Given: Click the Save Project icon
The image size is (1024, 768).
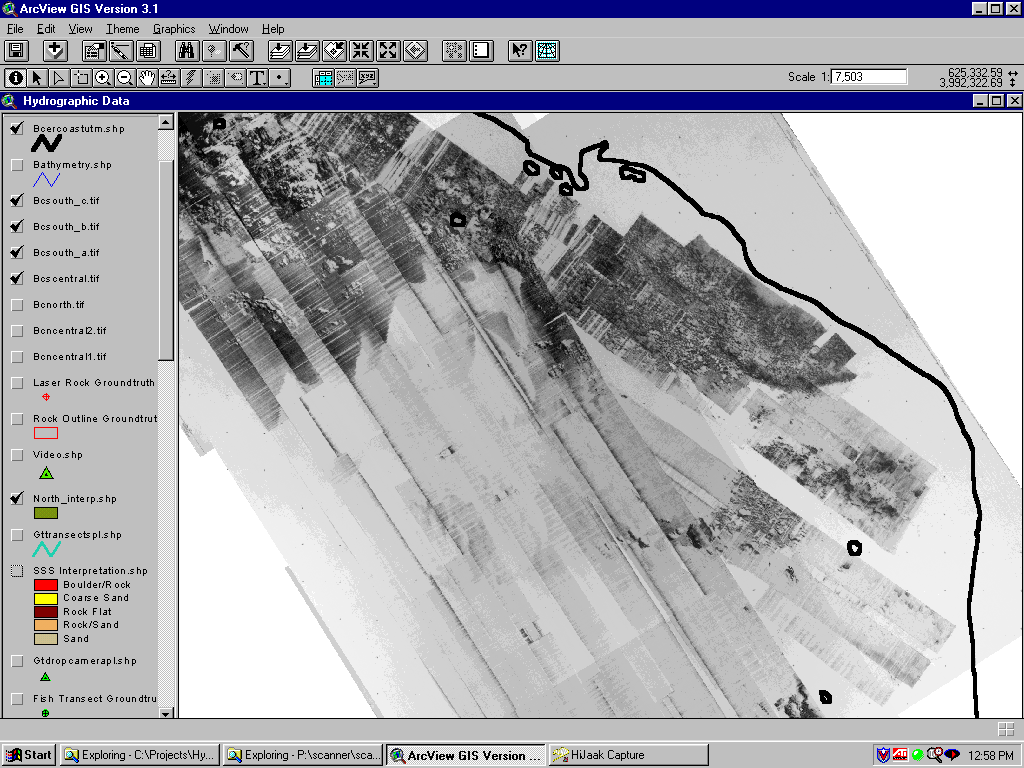Looking at the screenshot, I should pyautogui.click(x=17, y=51).
